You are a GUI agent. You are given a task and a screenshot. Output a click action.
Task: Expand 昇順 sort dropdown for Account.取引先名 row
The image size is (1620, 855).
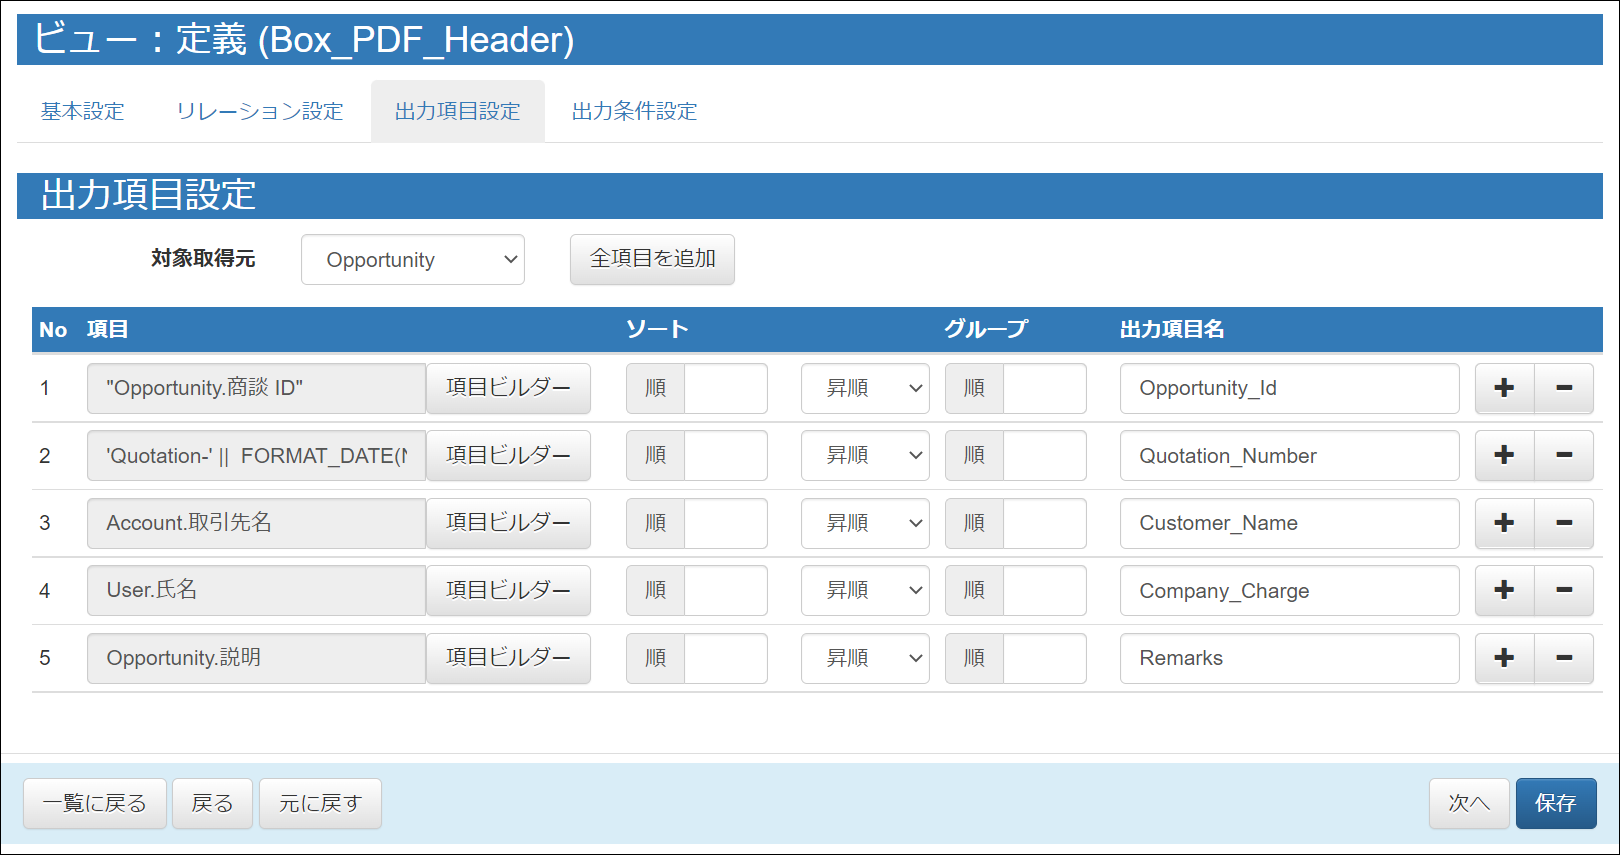coord(865,523)
